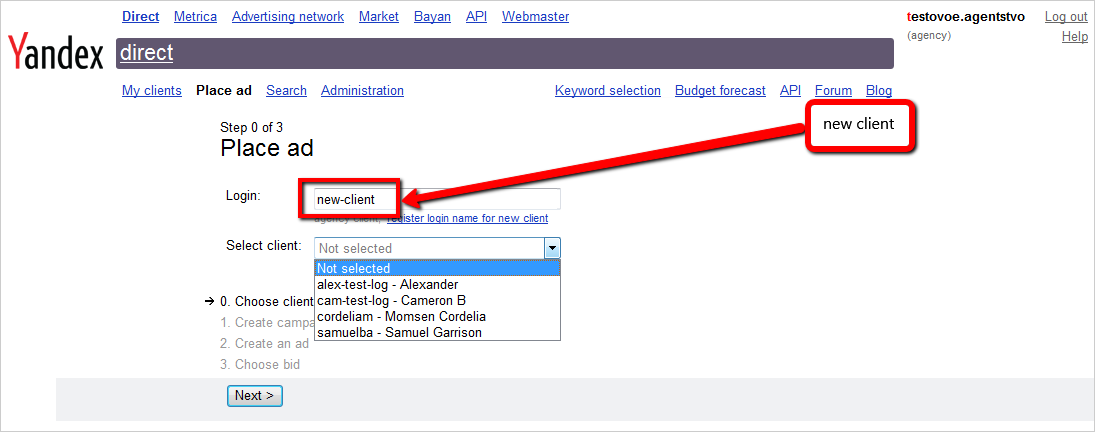Click register login name for new client
The height and width of the screenshot is (432, 1095).
[x=467, y=218]
